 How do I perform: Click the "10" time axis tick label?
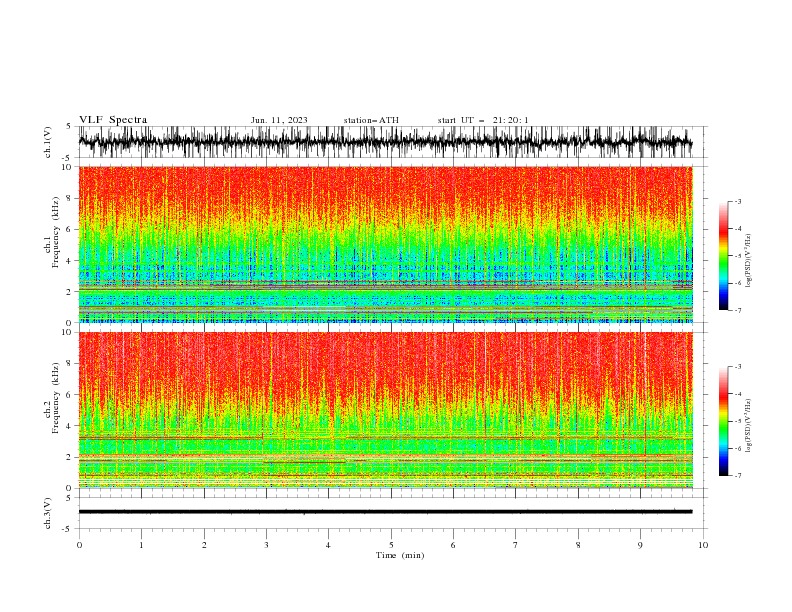click(x=703, y=545)
